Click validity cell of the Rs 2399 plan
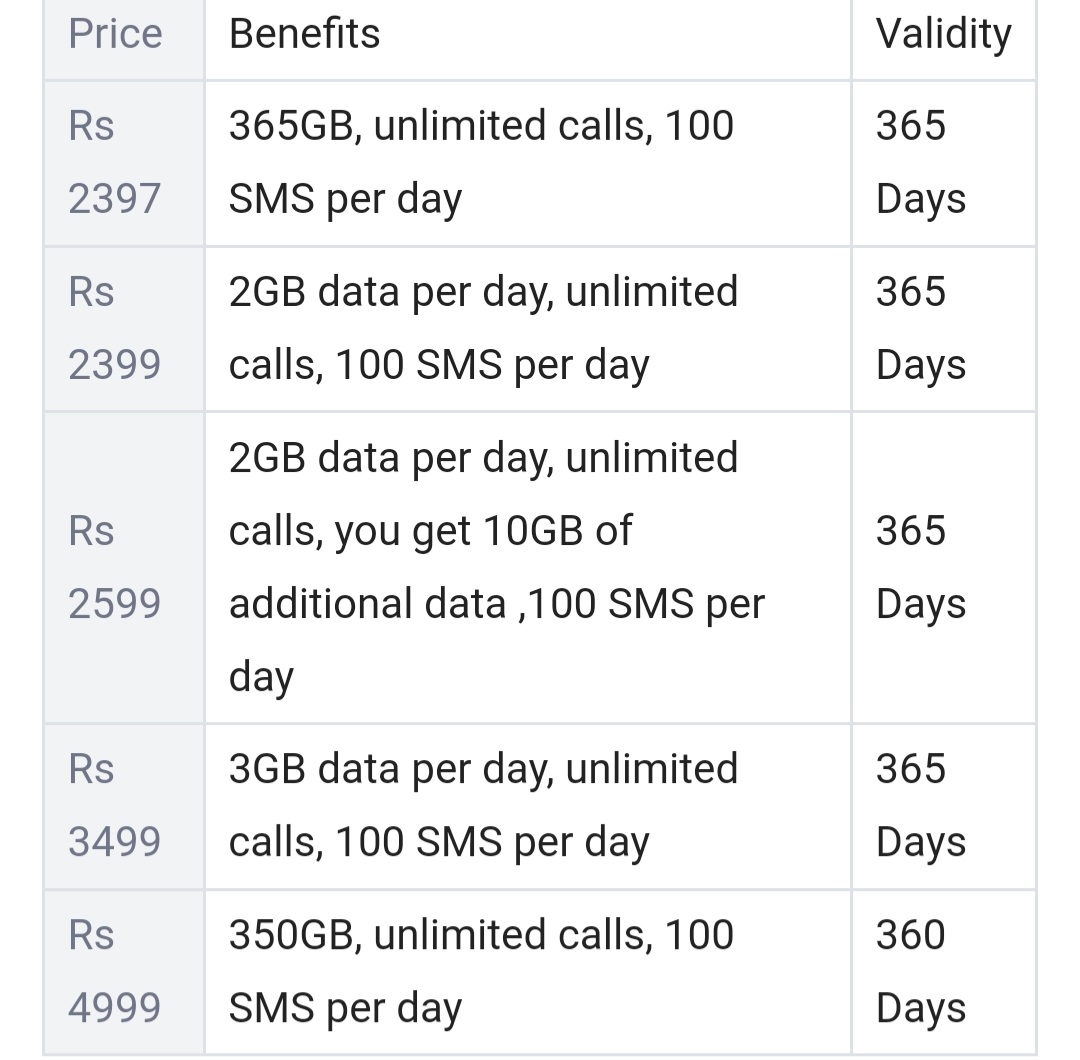This screenshot has width=1080, height=1060. coord(920,328)
